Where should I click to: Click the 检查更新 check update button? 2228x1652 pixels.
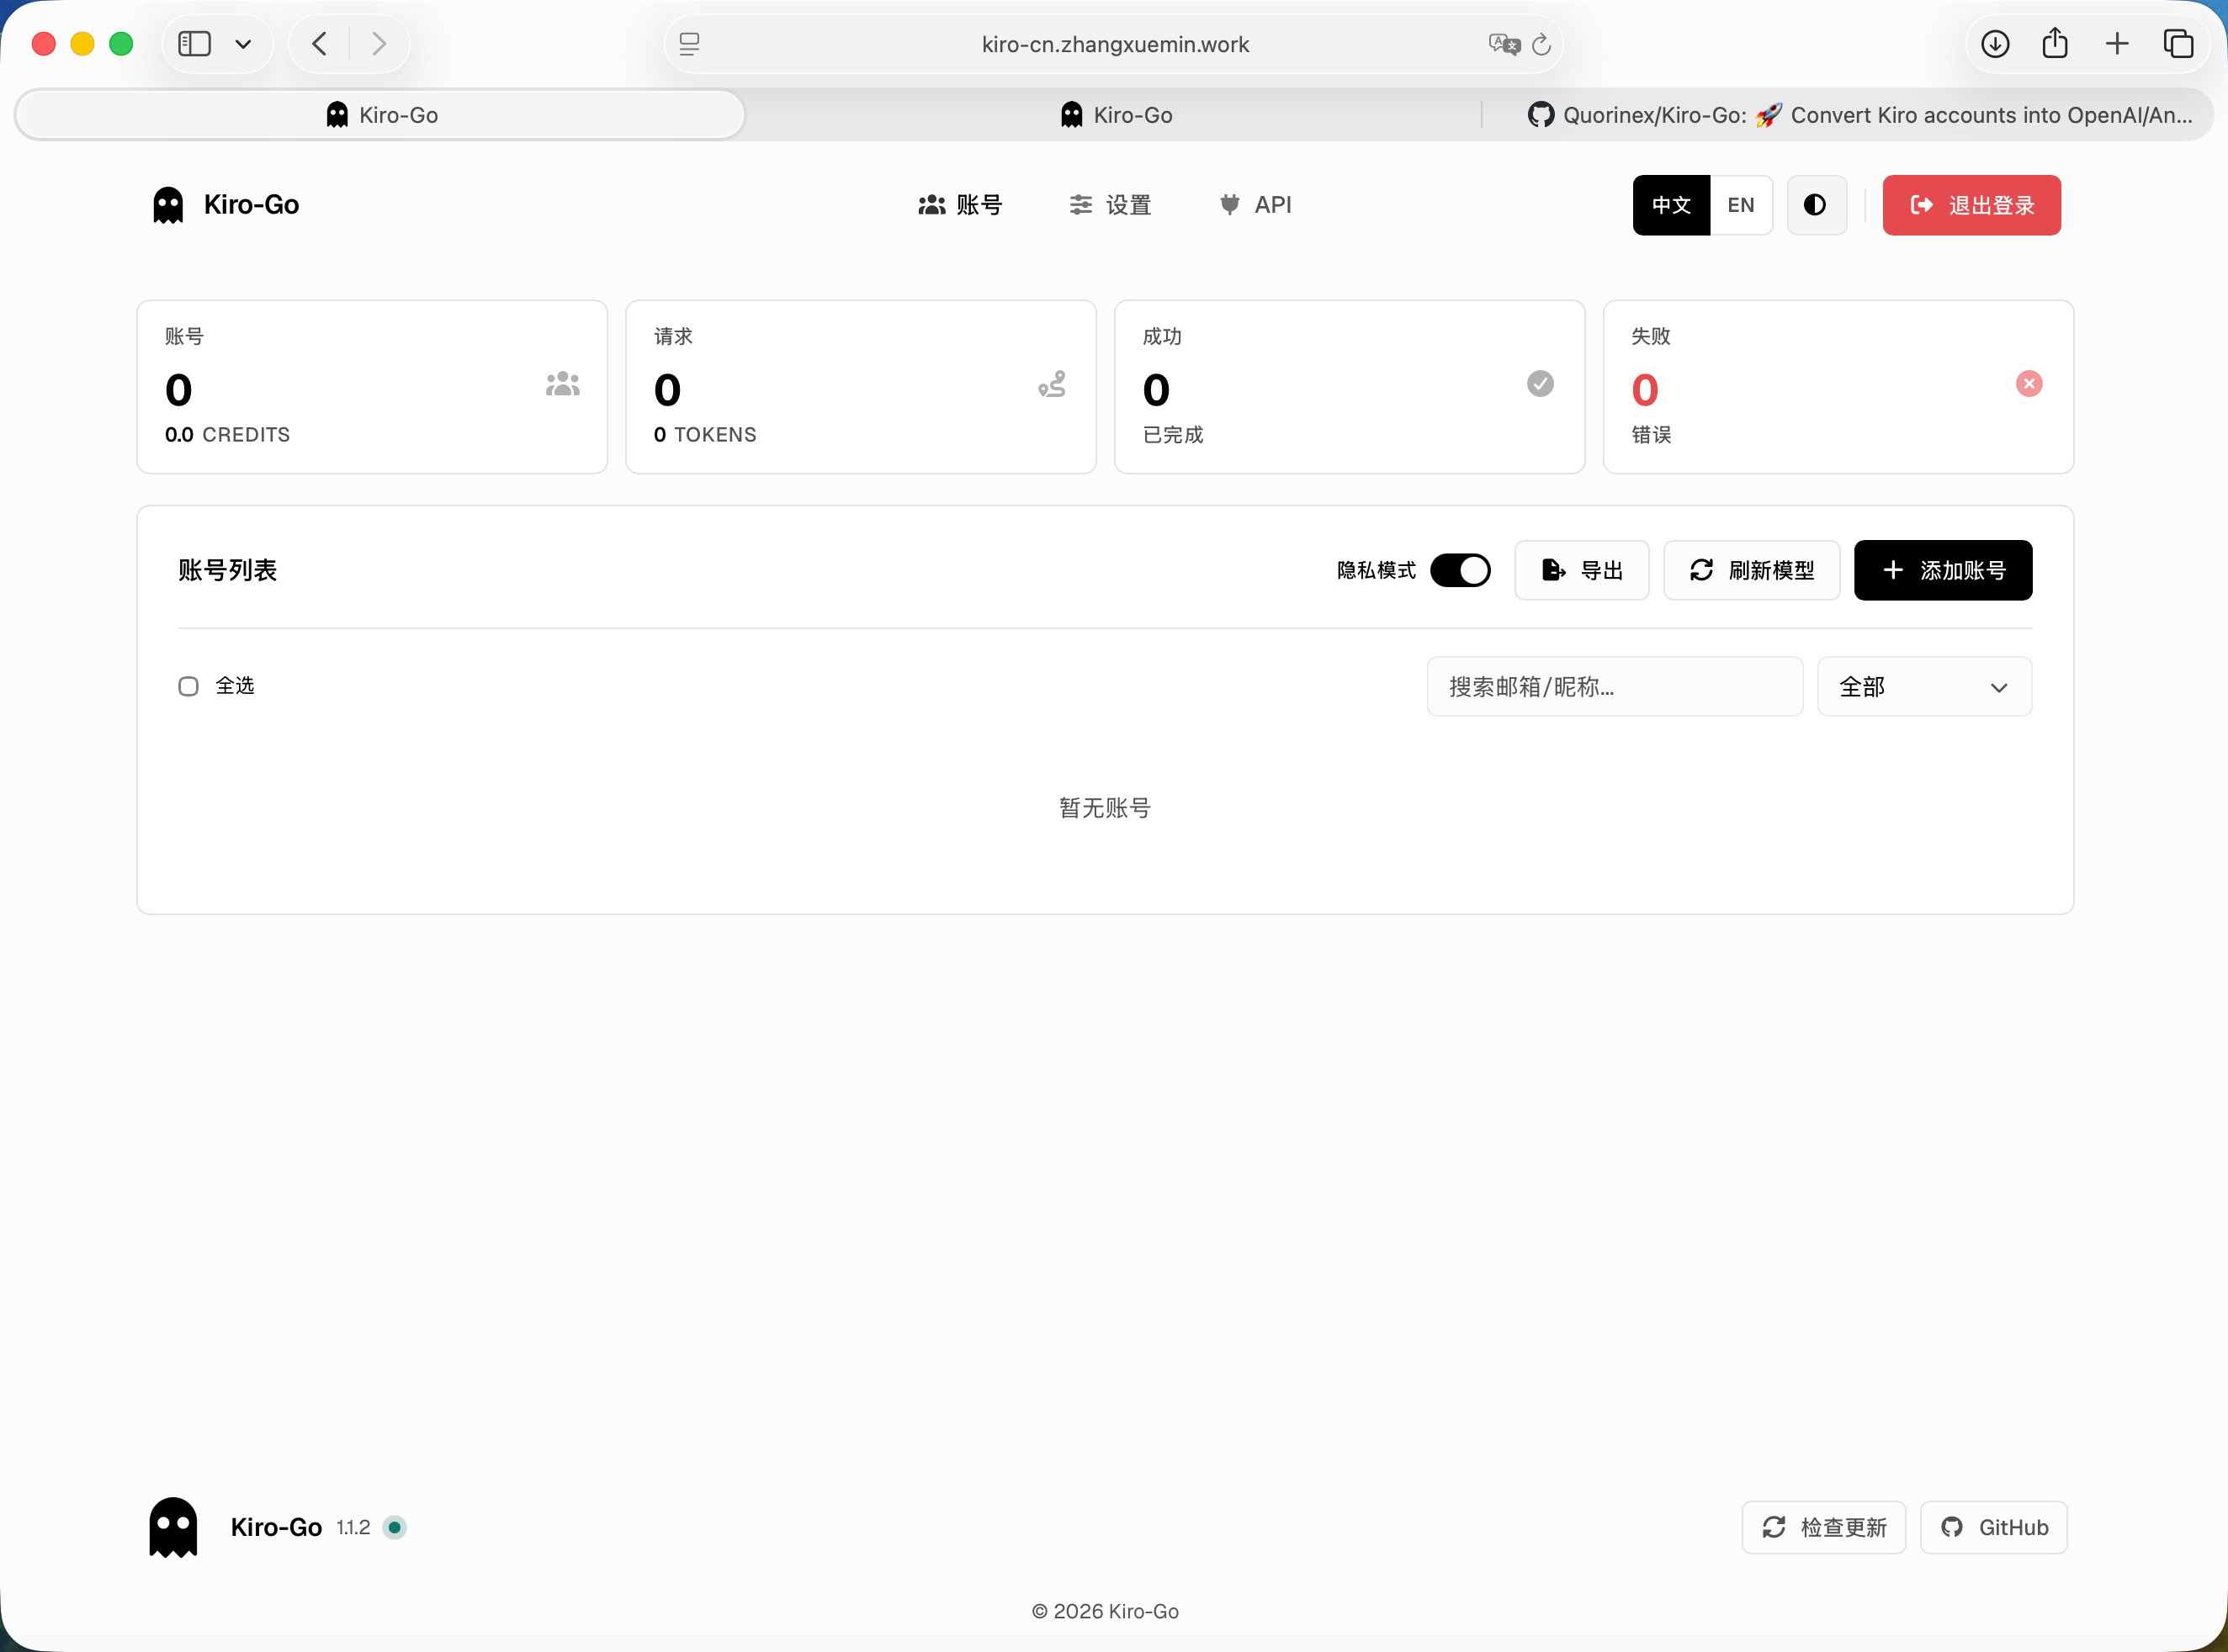tap(1823, 1527)
